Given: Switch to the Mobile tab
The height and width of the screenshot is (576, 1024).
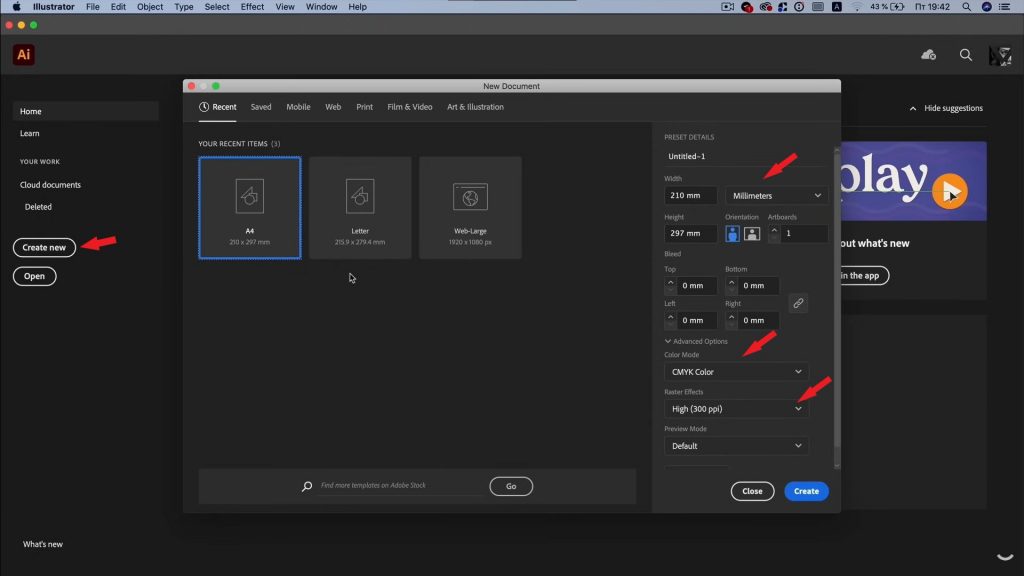Looking at the screenshot, I should click(298, 107).
